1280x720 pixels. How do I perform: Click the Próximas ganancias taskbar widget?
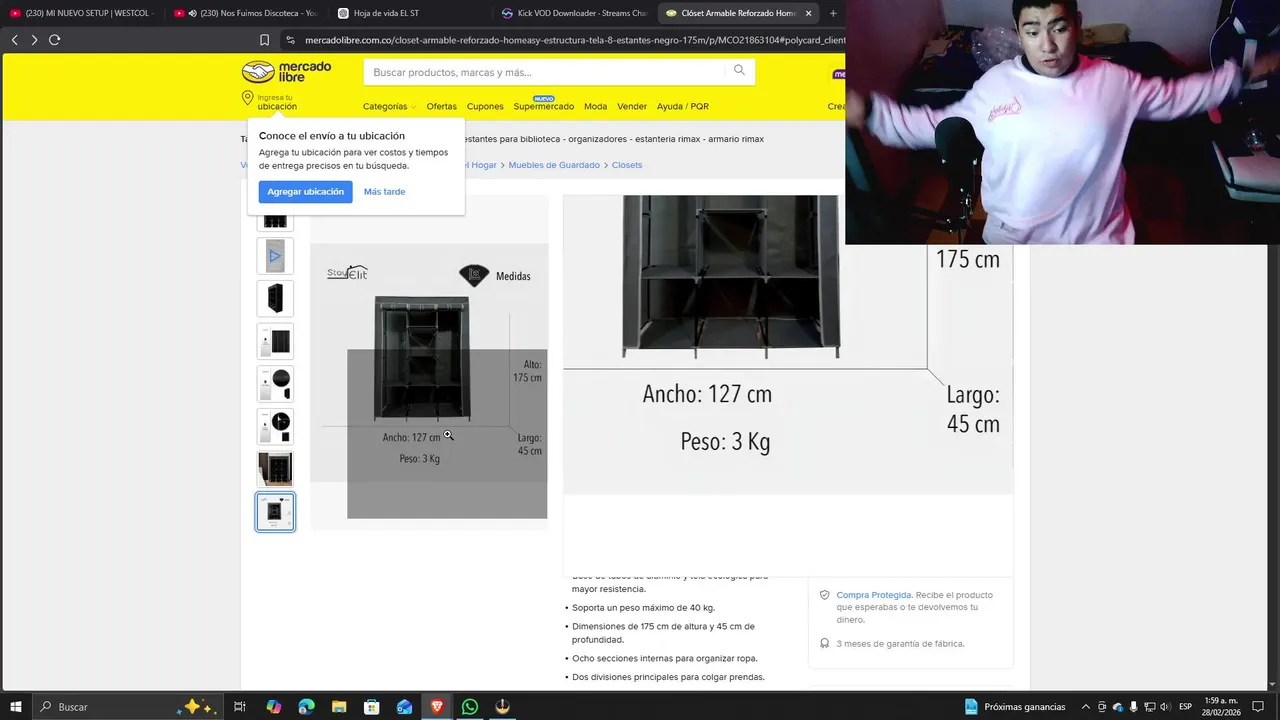(x=1015, y=707)
